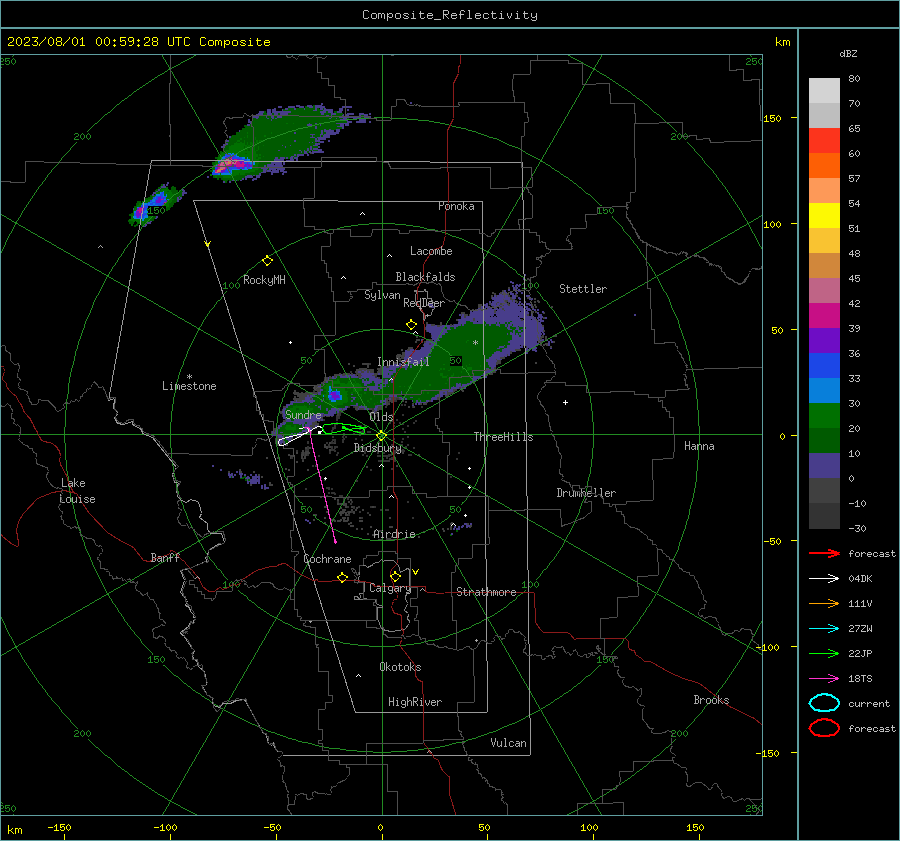Viewport: 900px width, 841px height.
Task: Click the red forecast ellipse legend icon
Action: [x=824, y=728]
